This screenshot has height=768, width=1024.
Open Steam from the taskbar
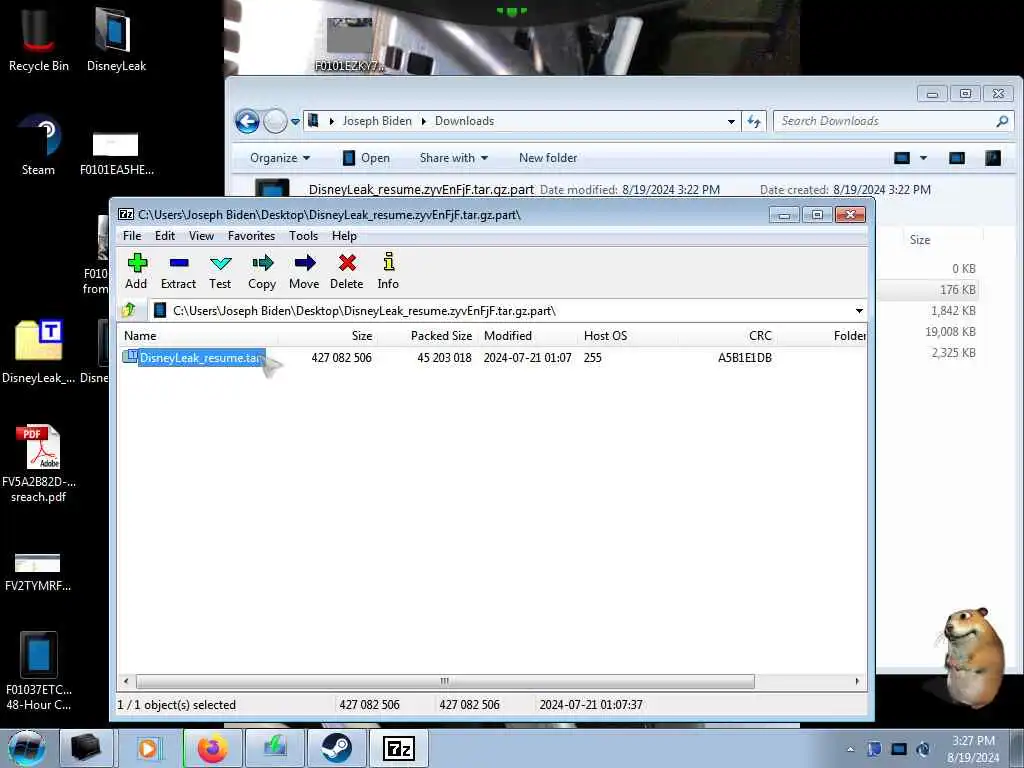336,748
